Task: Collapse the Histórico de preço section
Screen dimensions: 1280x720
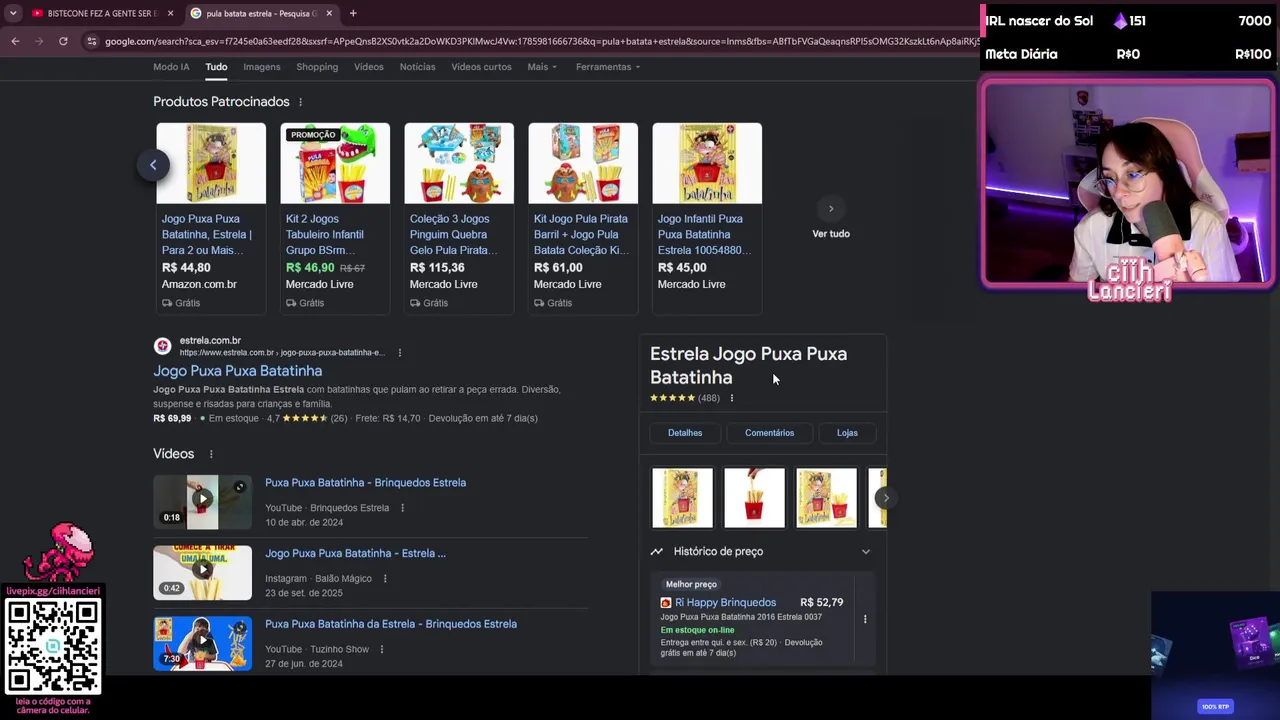Action: tap(866, 552)
